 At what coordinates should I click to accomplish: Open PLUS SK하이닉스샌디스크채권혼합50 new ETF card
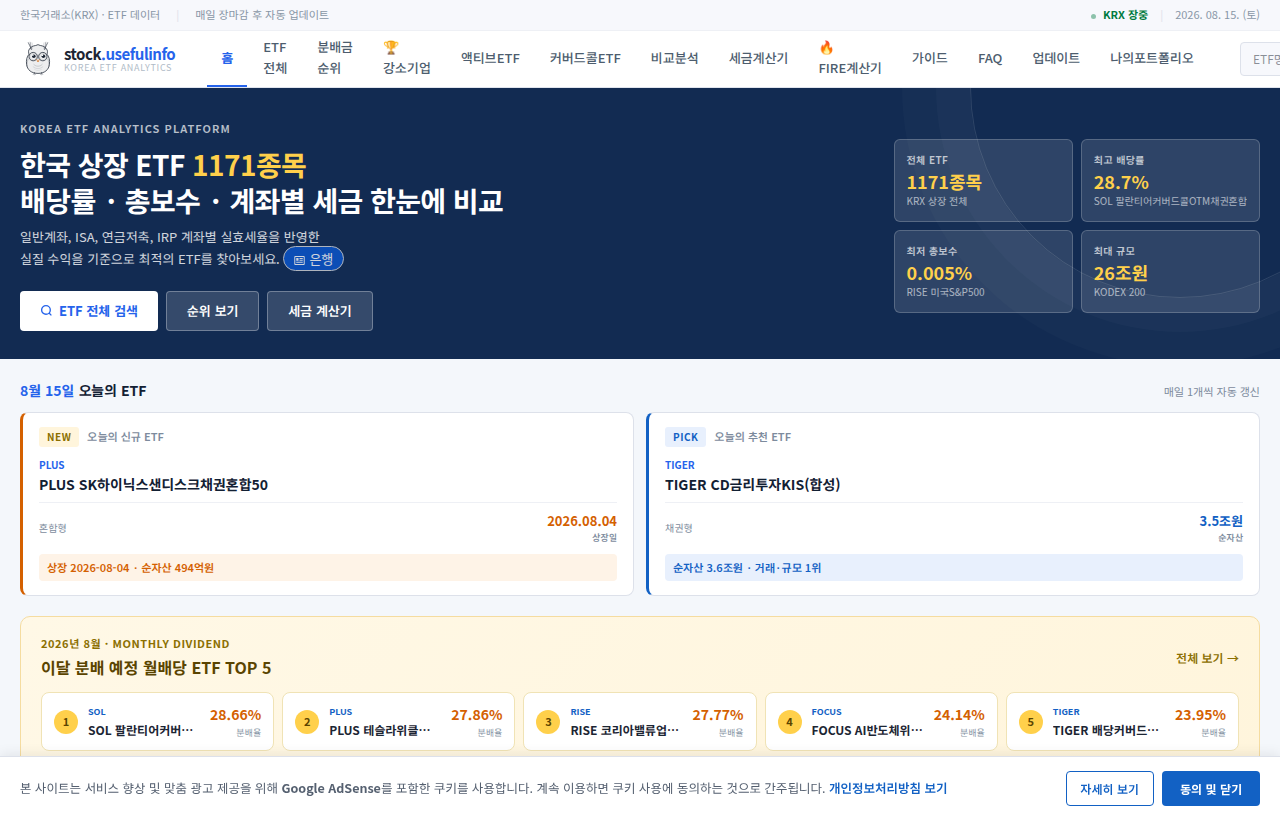click(x=327, y=504)
